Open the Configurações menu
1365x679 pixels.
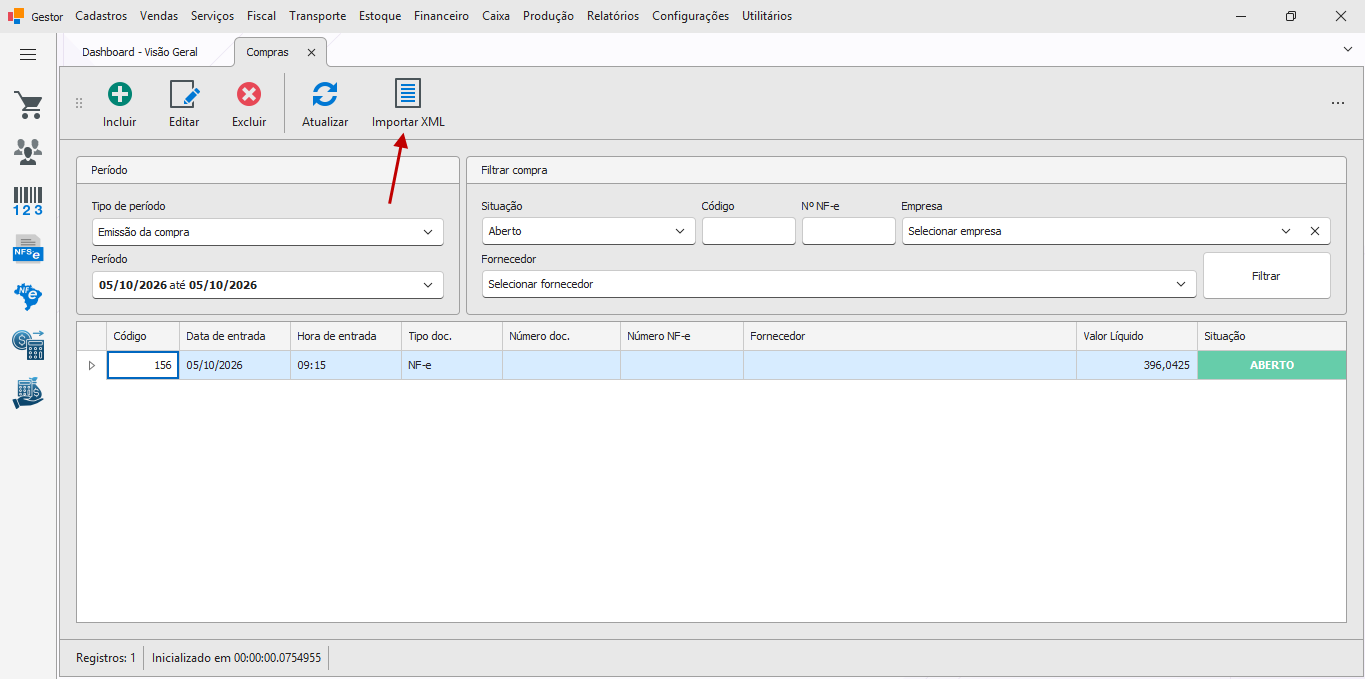(690, 16)
